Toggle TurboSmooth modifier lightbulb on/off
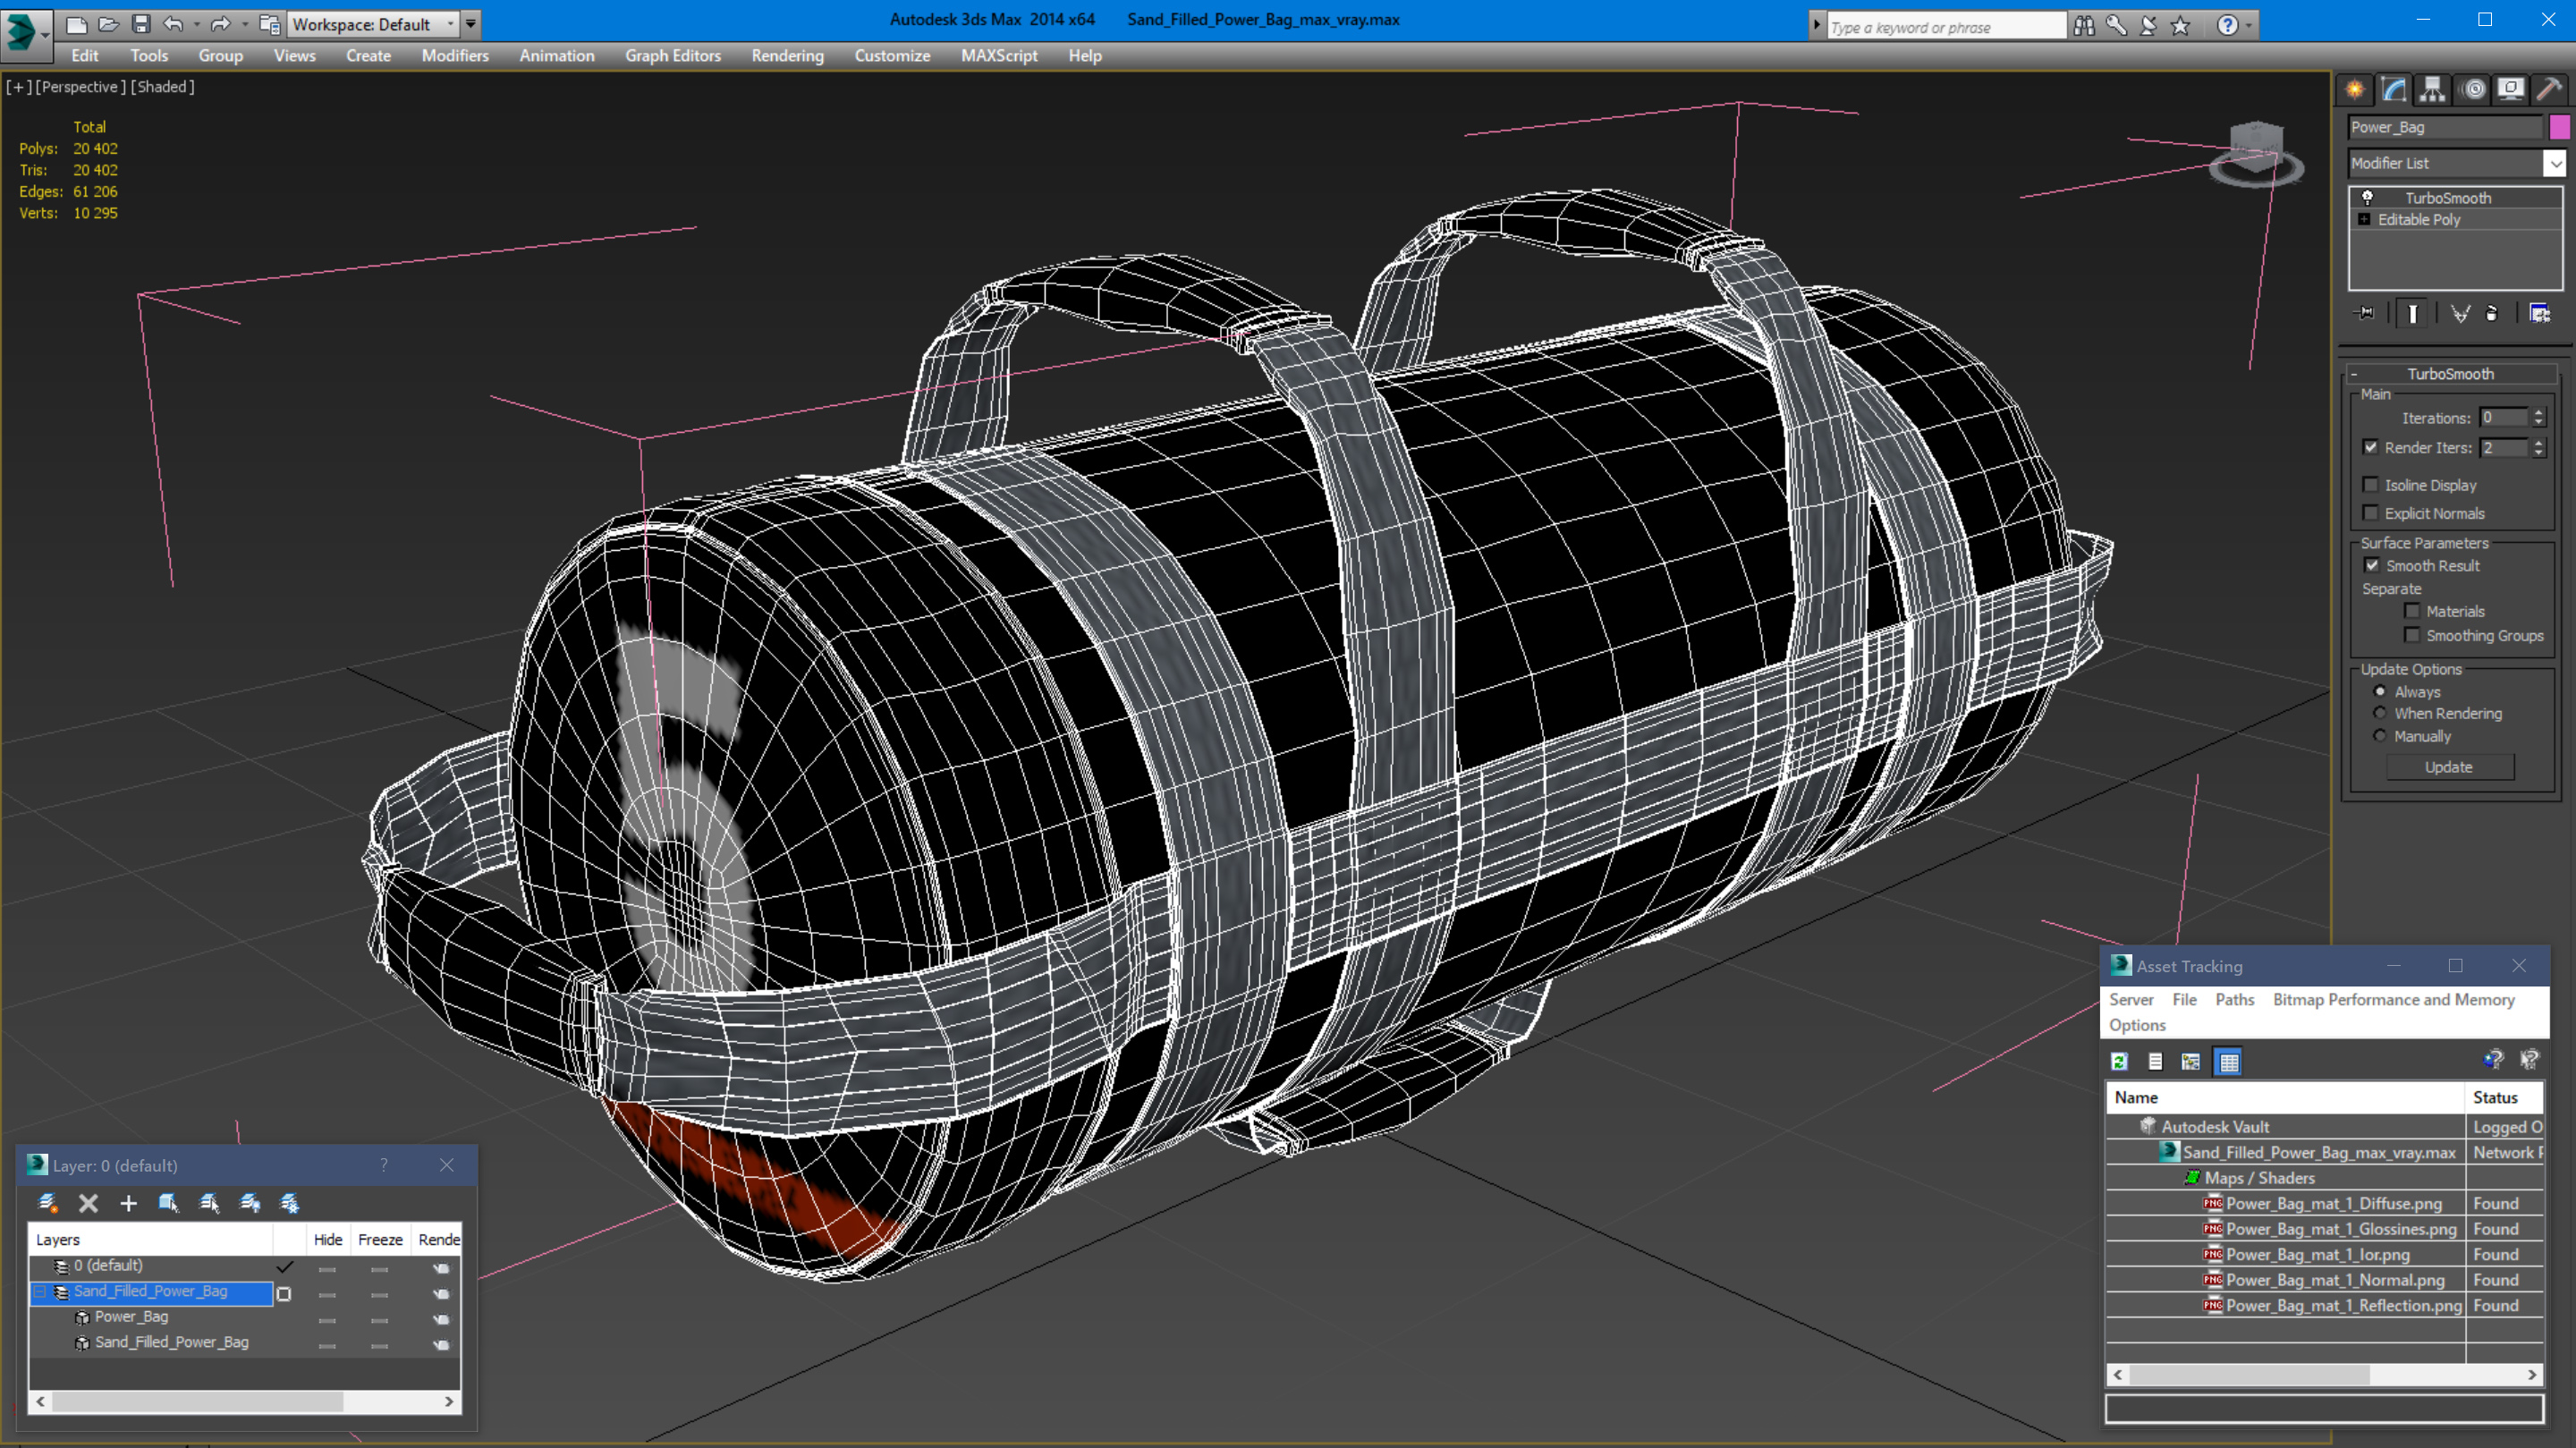The image size is (2576, 1448). pos(2367,198)
